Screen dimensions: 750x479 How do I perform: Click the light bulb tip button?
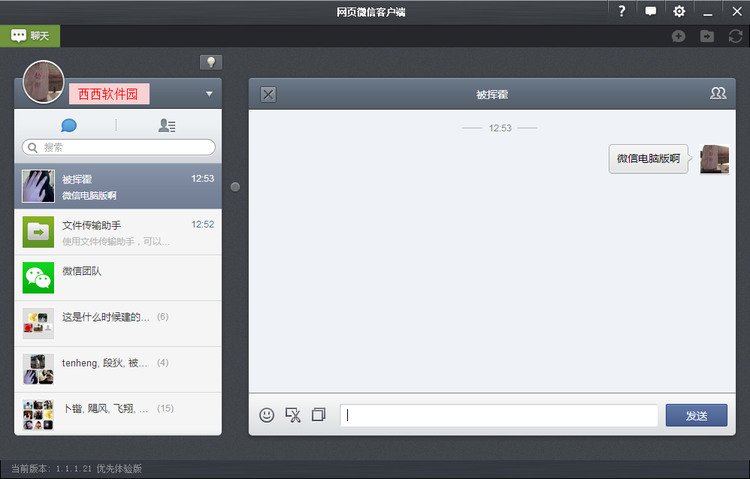tap(211, 62)
